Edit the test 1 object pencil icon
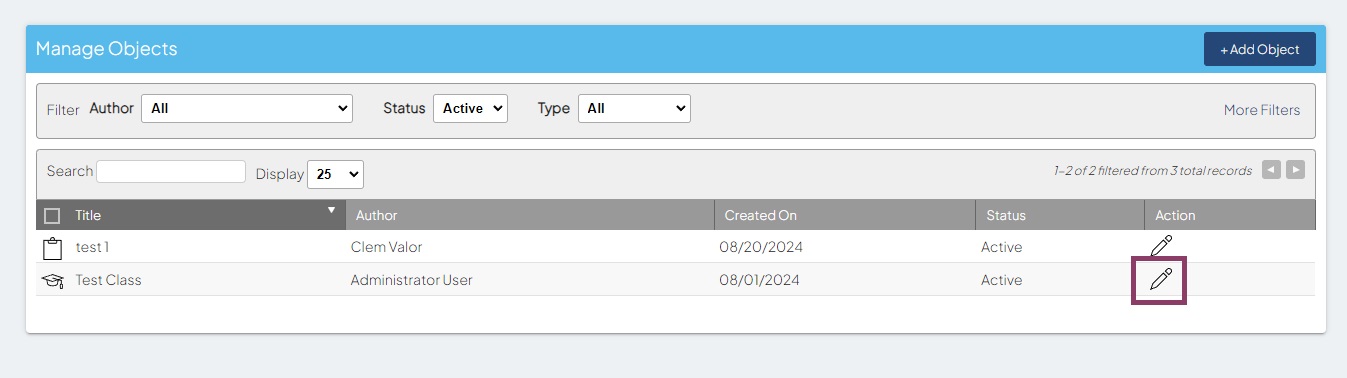Viewport: 1347px width, 378px height. [1160, 246]
